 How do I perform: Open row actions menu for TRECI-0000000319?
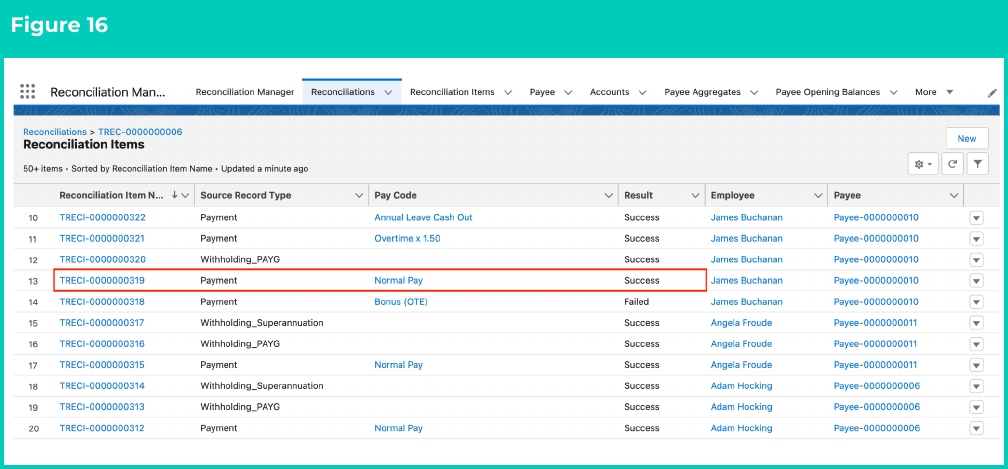point(976,281)
